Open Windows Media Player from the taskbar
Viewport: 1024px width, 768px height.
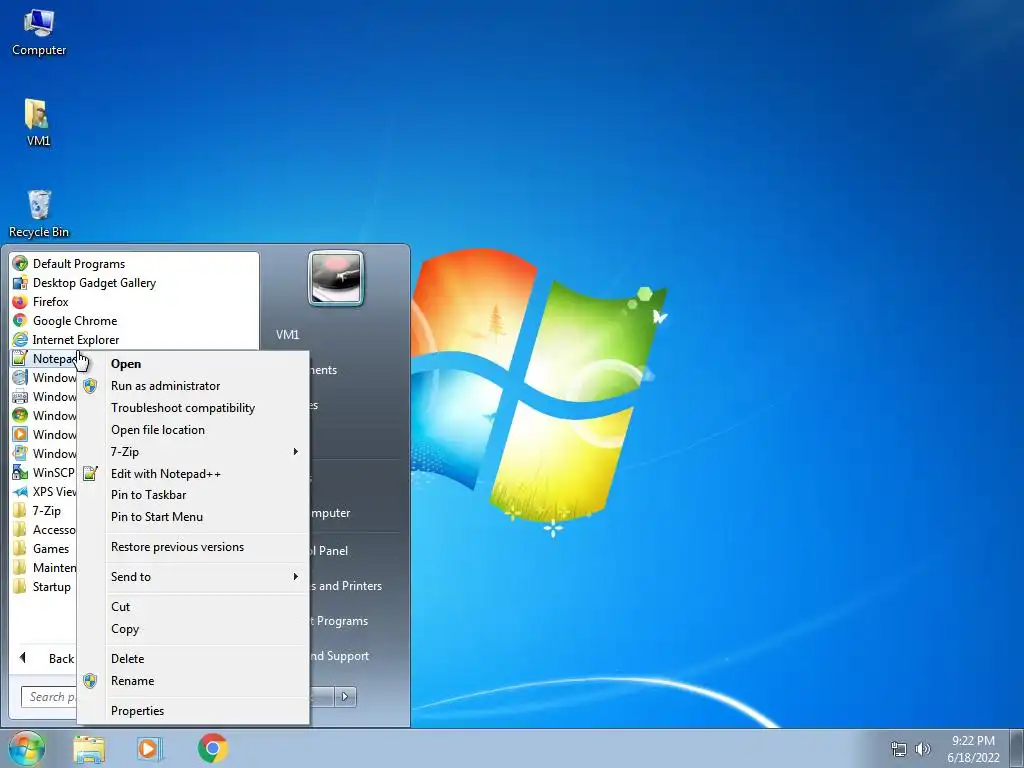[x=150, y=749]
